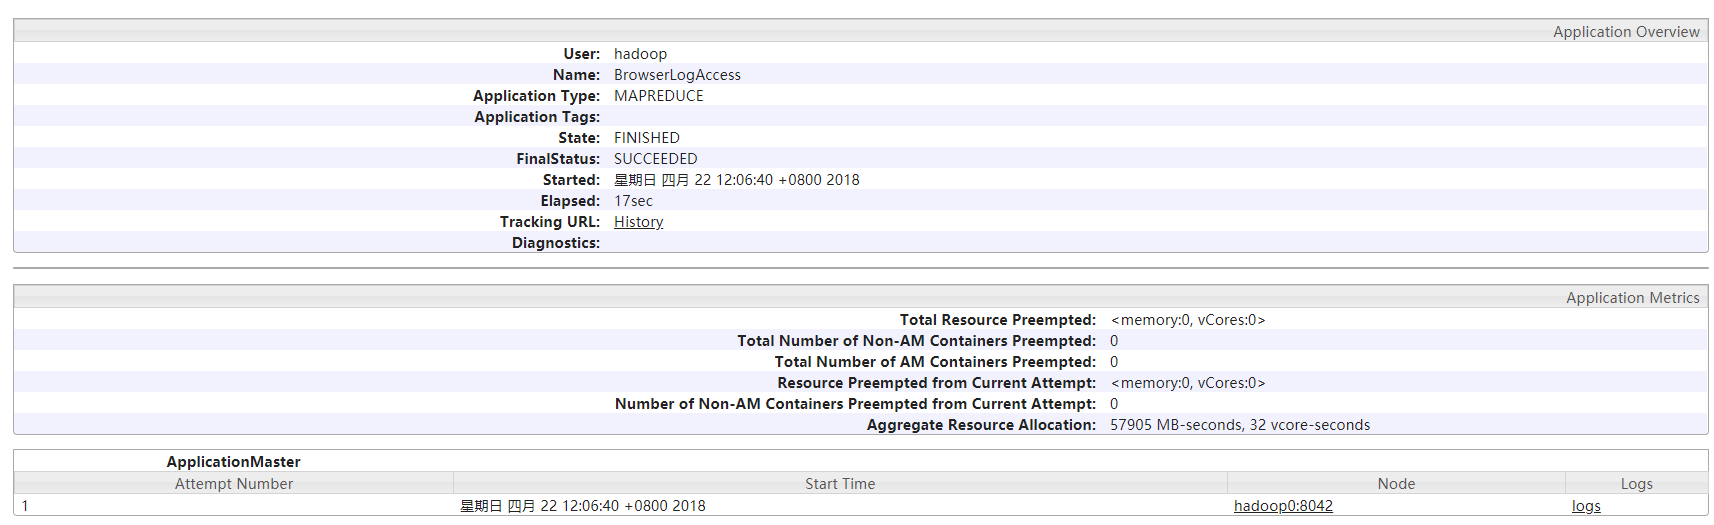Click the Total Resource Preempted value
Viewport: 1714px width, 525px height.
[x=1187, y=320]
